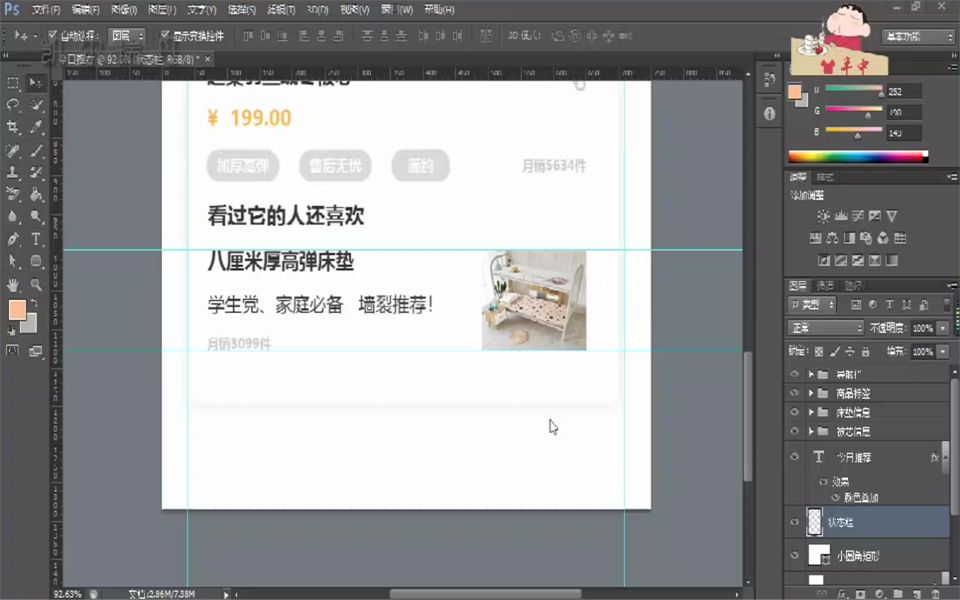960x600 pixels.
Task: Expand the 床垫信息 layer group
Action: tap(811, 412)
